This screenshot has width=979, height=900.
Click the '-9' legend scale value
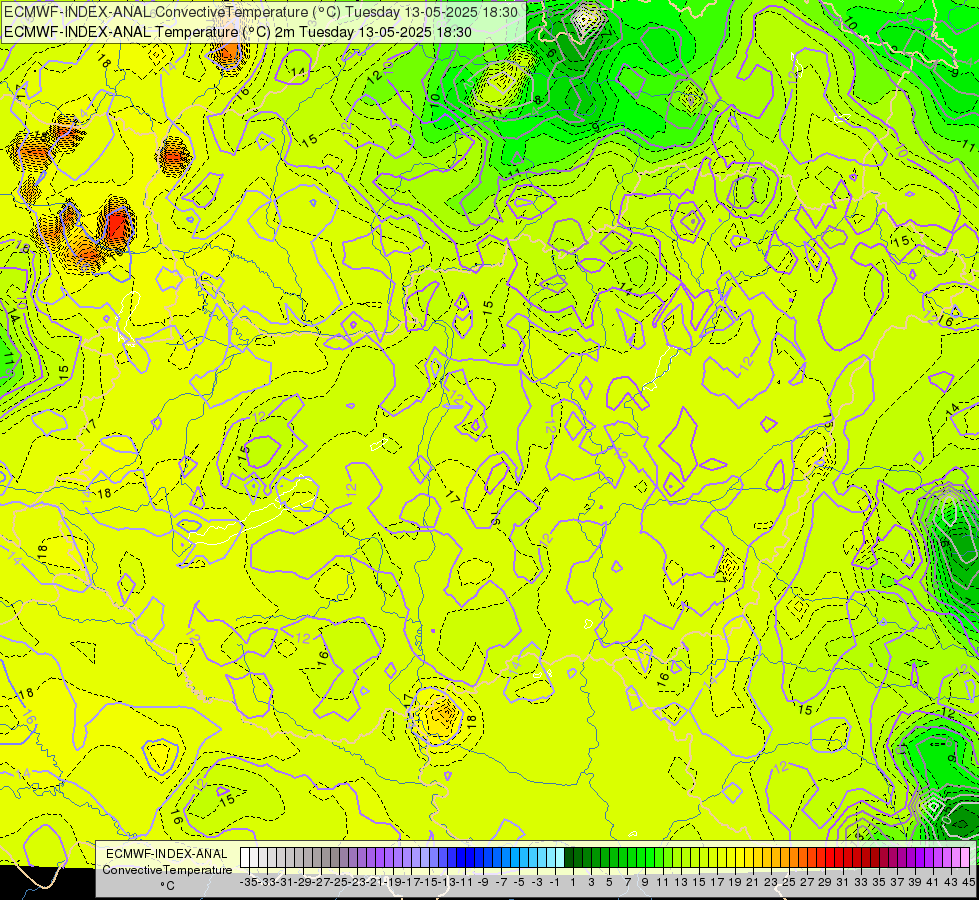tap(483, 882)
